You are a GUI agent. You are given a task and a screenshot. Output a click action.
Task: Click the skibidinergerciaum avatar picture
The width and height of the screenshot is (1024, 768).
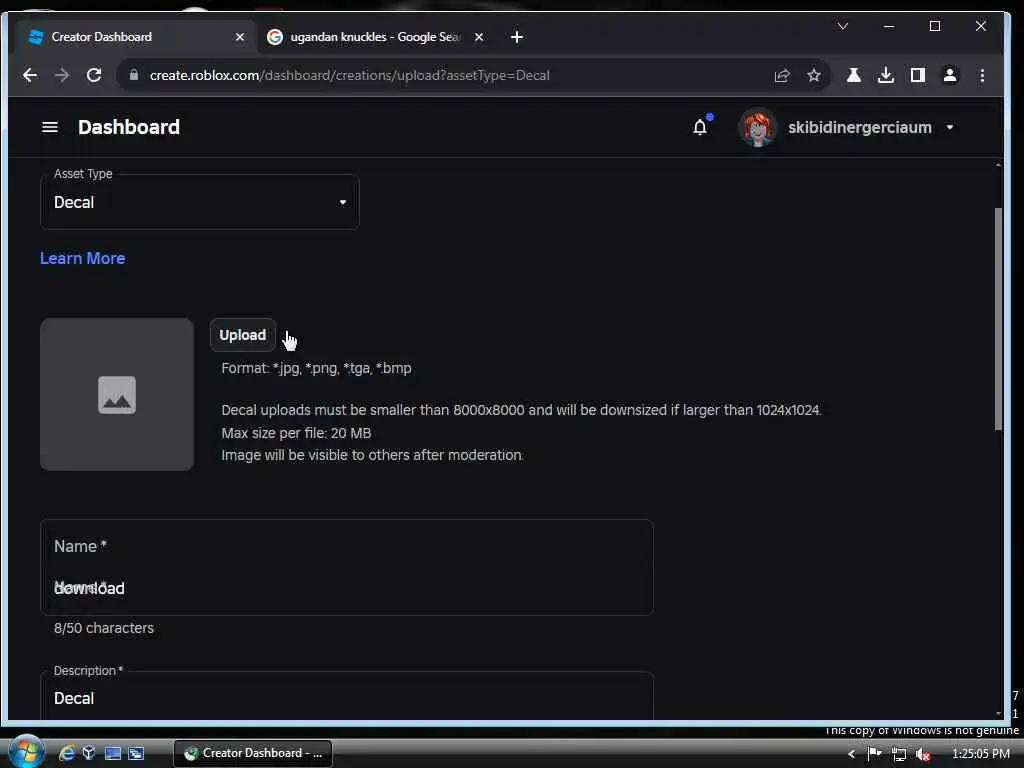758,127
